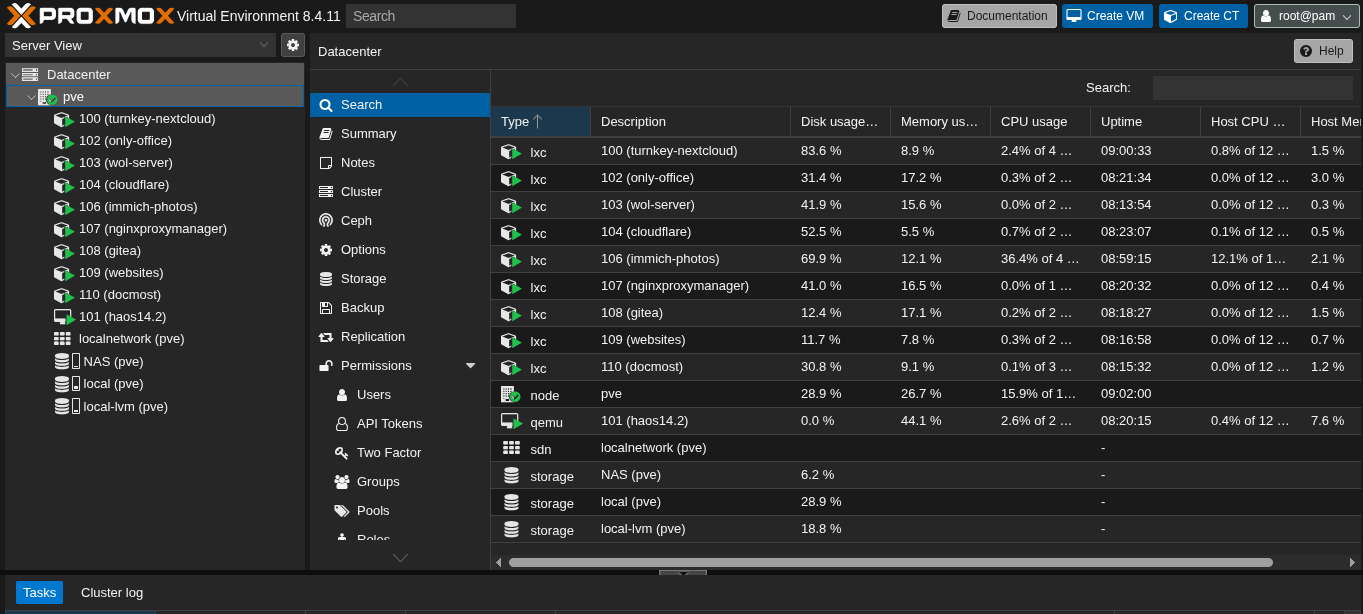Click the Storage icon in side menu

click(x=326, y=279)
